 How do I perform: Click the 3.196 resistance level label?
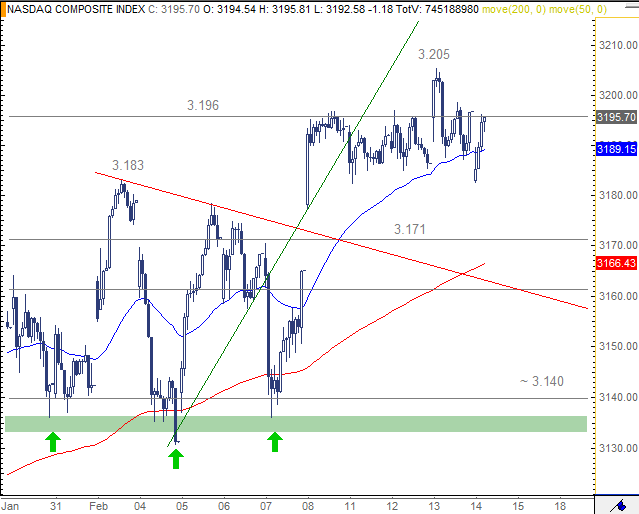[x=203, y=104]
